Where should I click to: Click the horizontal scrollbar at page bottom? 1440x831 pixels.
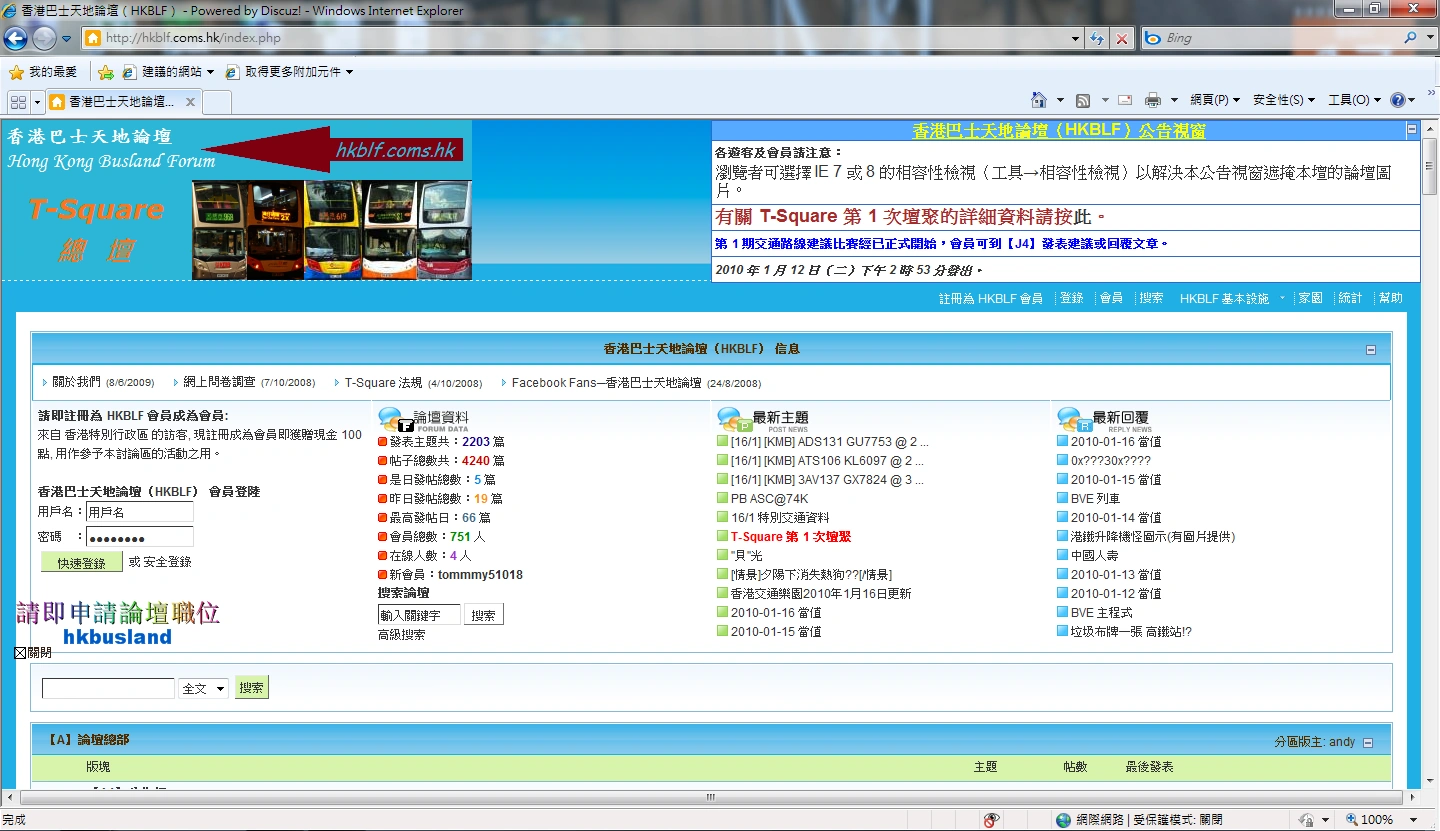pyautogui.click(x=711, y=798)
